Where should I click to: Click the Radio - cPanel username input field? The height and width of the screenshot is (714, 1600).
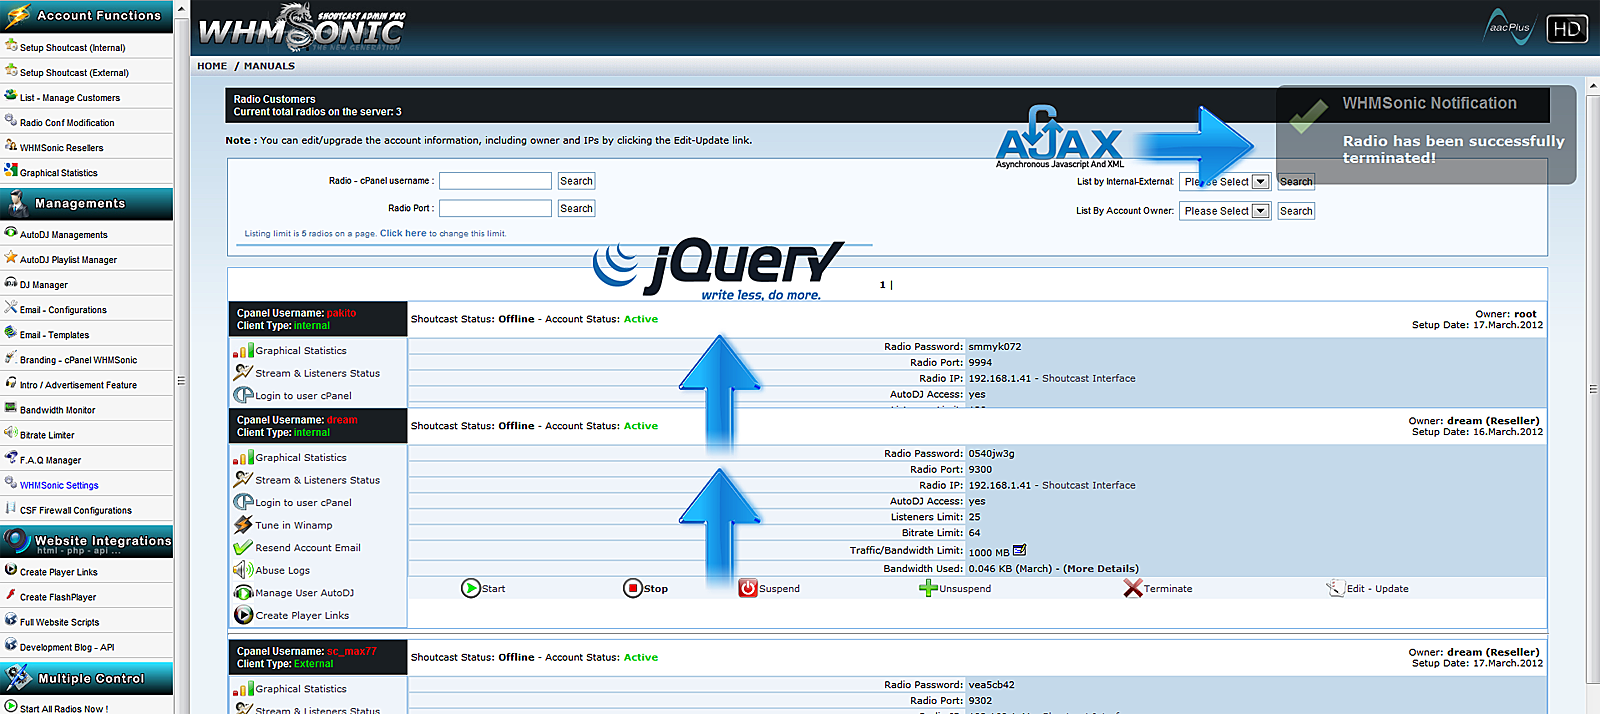tap(495, 181)
